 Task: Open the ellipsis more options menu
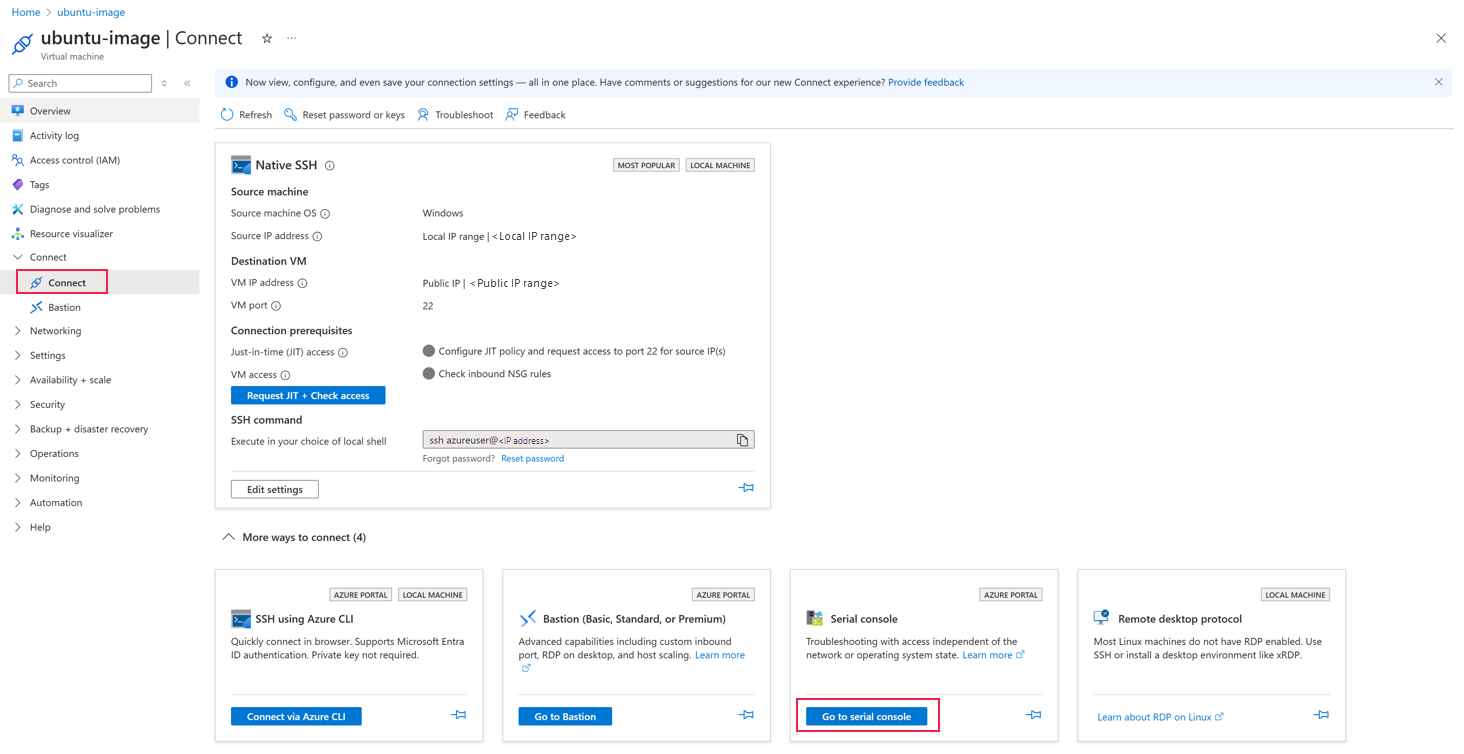click(x=292, y=39)
